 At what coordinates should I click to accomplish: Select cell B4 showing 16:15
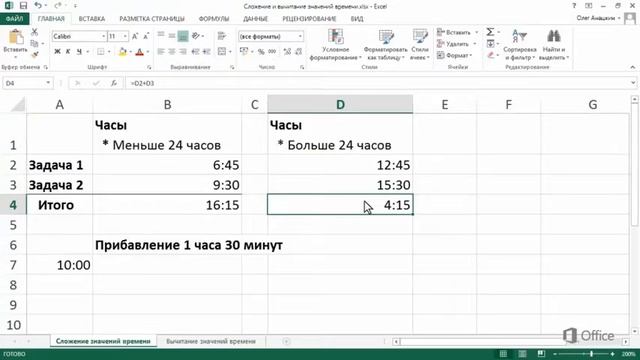coord(167,205)
